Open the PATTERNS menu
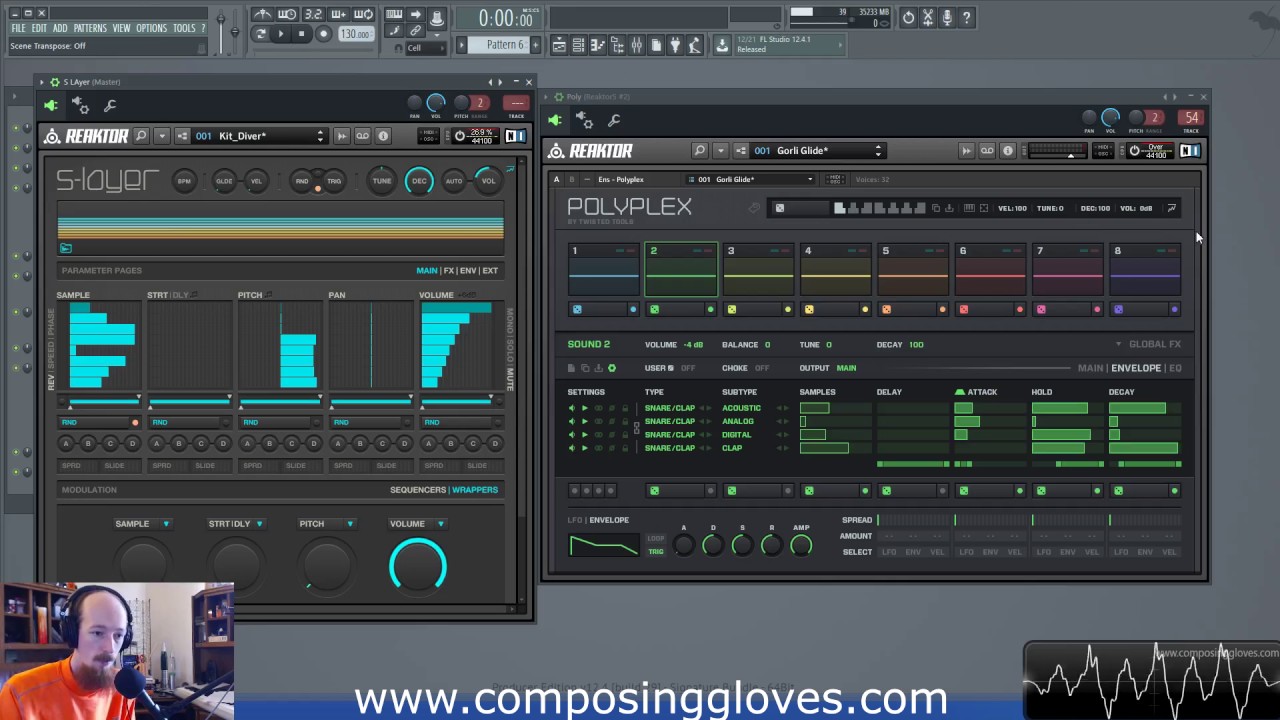Image resolution: width=1280 pixels, height=720 pixels. click(89, 28)
